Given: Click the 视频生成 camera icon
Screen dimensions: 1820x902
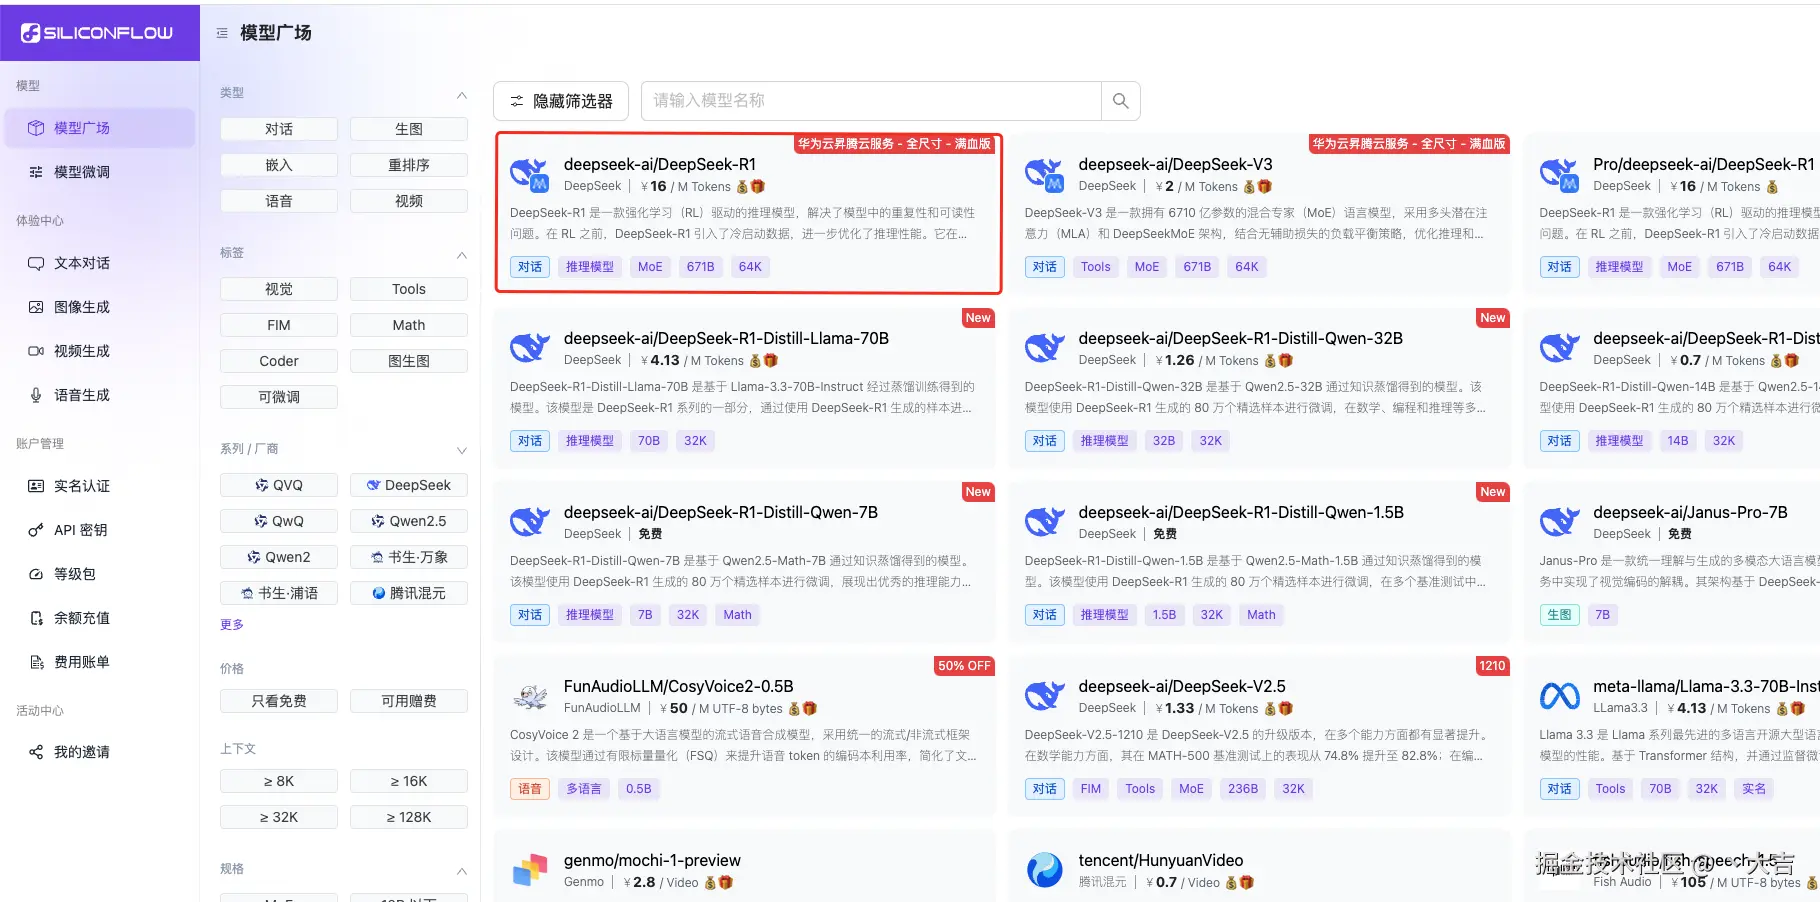Looking at the screenshot, I should (x=36, y=351).
